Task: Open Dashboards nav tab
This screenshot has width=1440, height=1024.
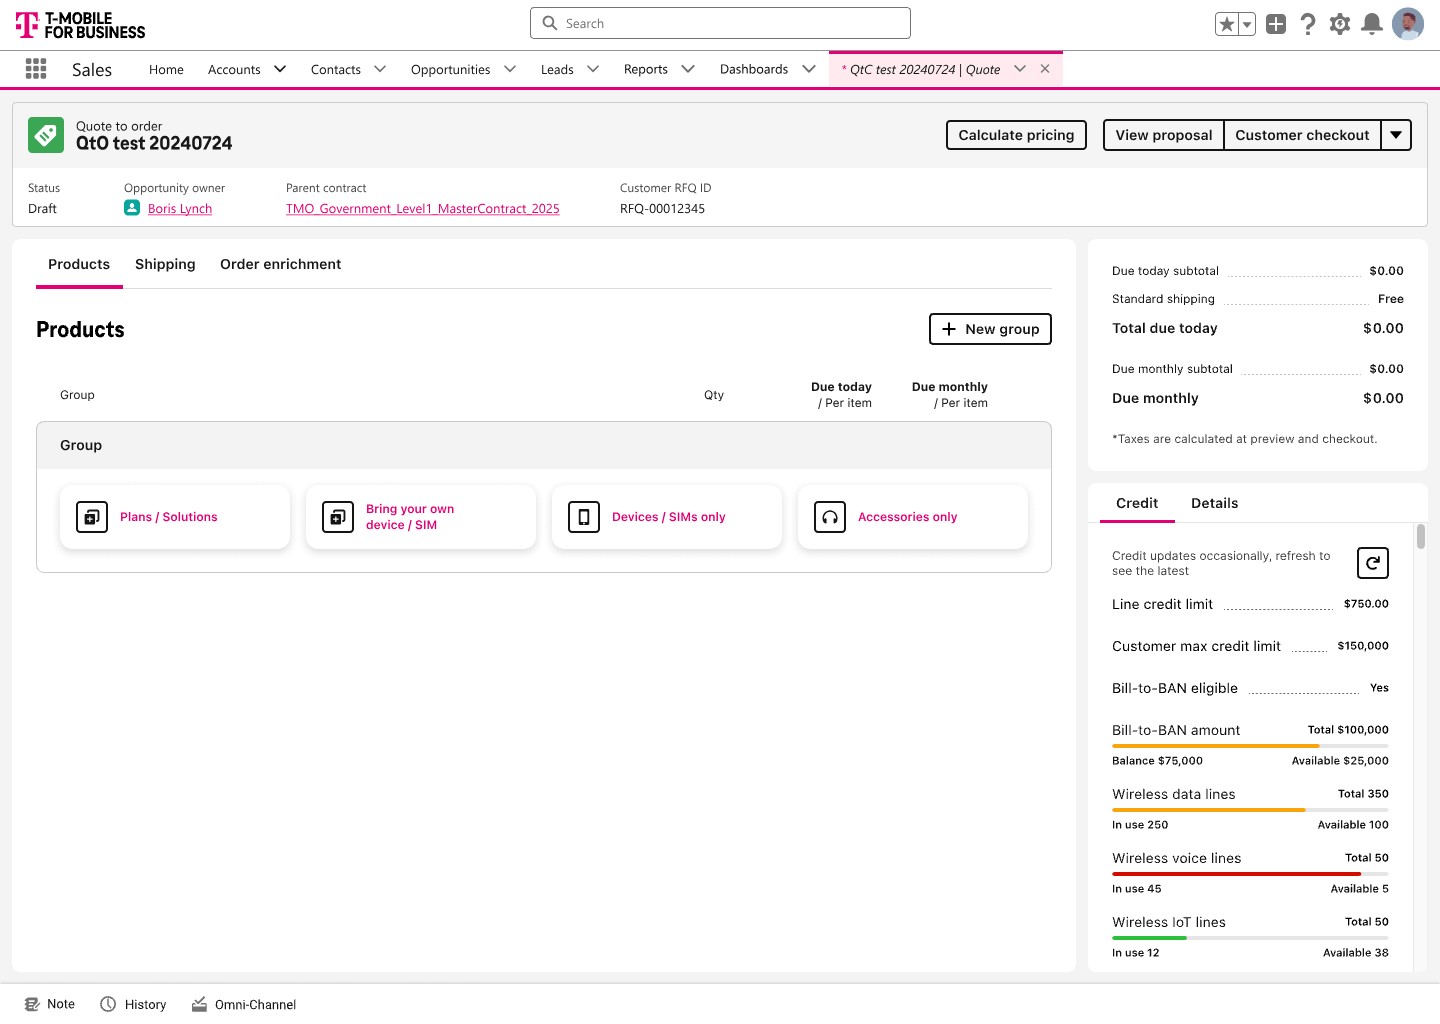Action: (x=754, y=69)
